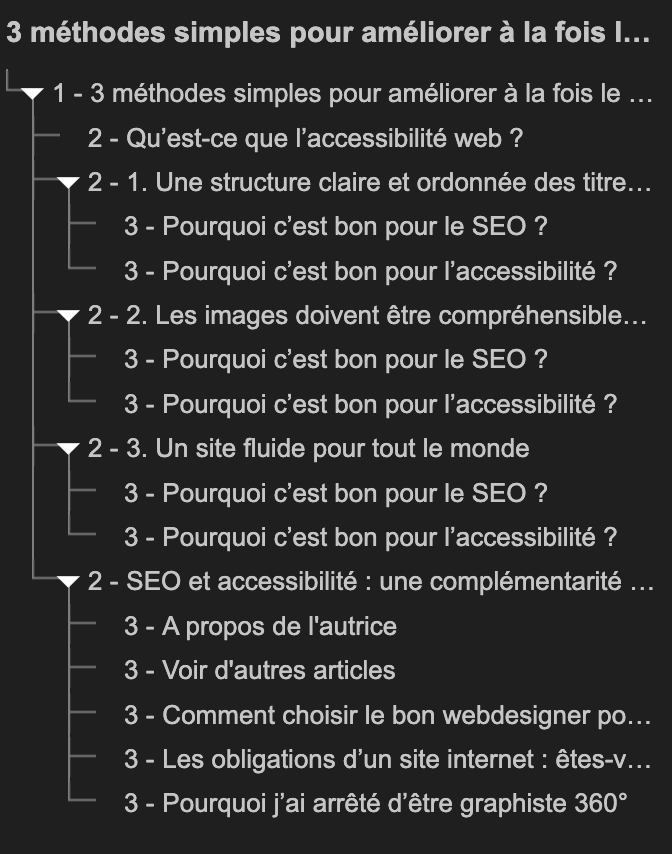Viewport: 672px width, 854px height.
Task: Open "A propos de l'autrice" heading
Action: [260, 626]
